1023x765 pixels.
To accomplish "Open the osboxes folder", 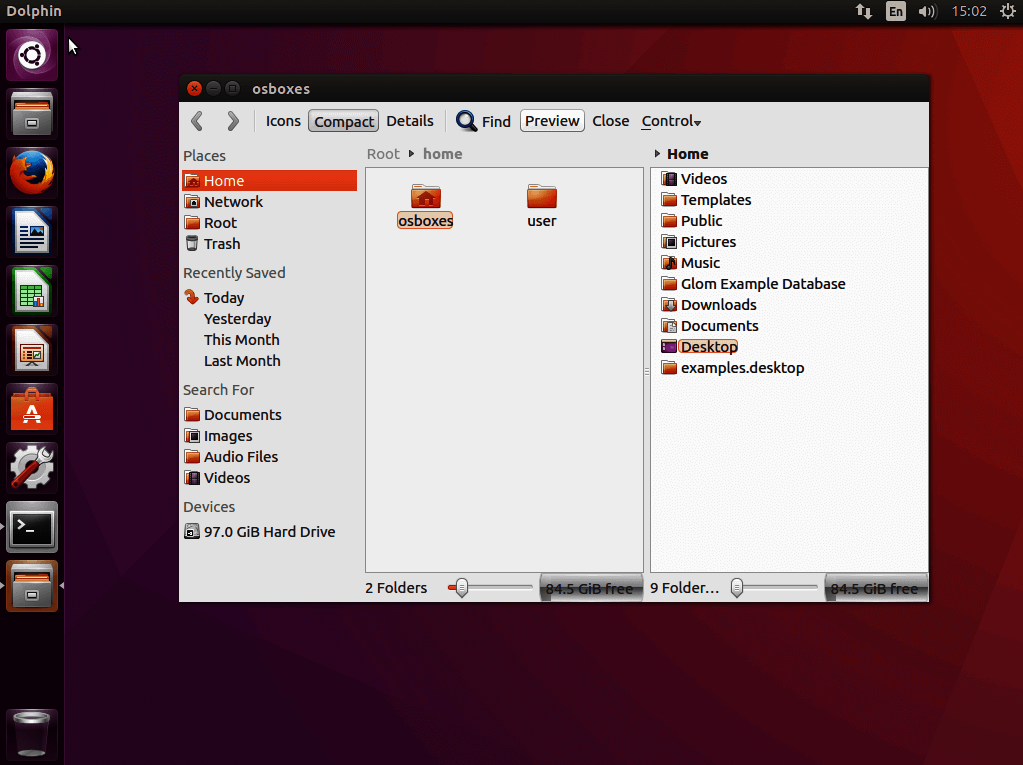I will pyautogui.click(x=424, y=197).
